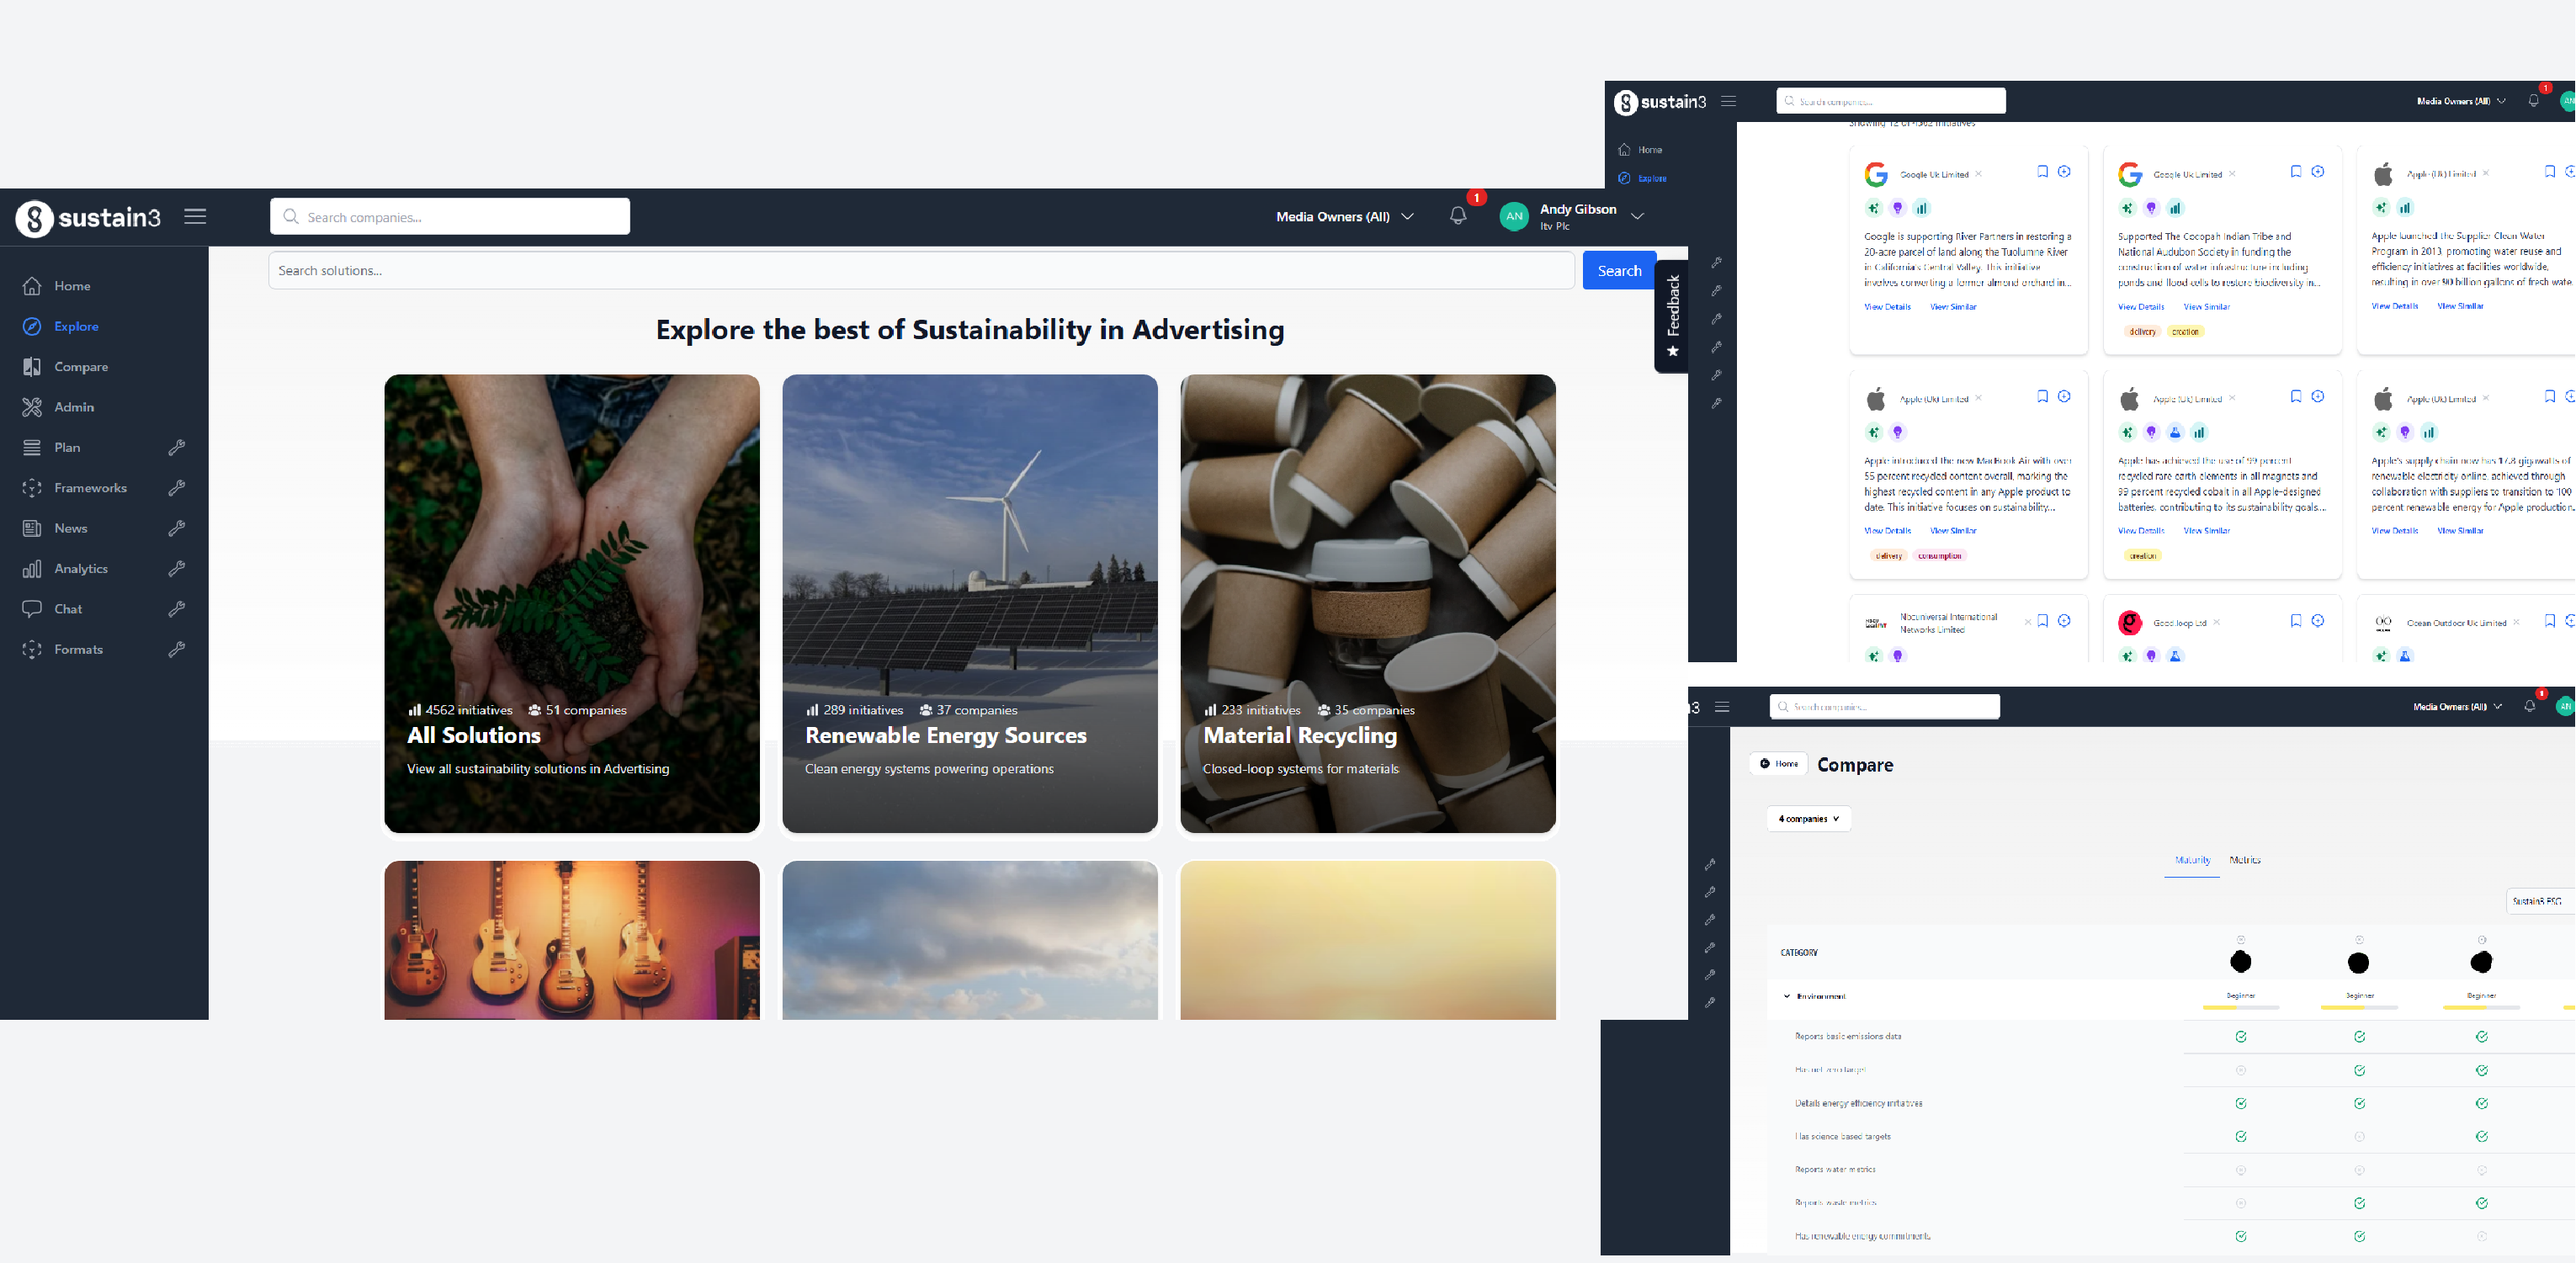This screenshot has width=2576, height=1263.
Task: Open the guitars image card
Action: (572, 940)
